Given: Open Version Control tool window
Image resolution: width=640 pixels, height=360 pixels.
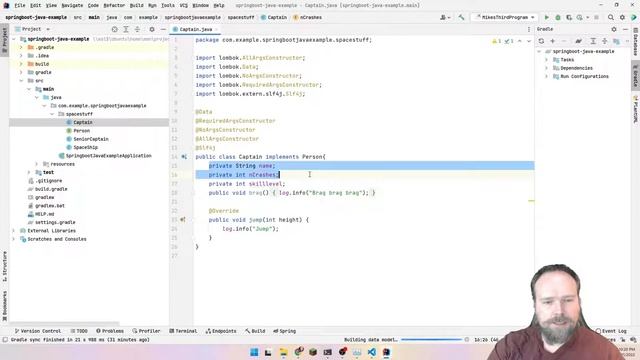Looking at the screenshot, I should [x=38, y=331].
